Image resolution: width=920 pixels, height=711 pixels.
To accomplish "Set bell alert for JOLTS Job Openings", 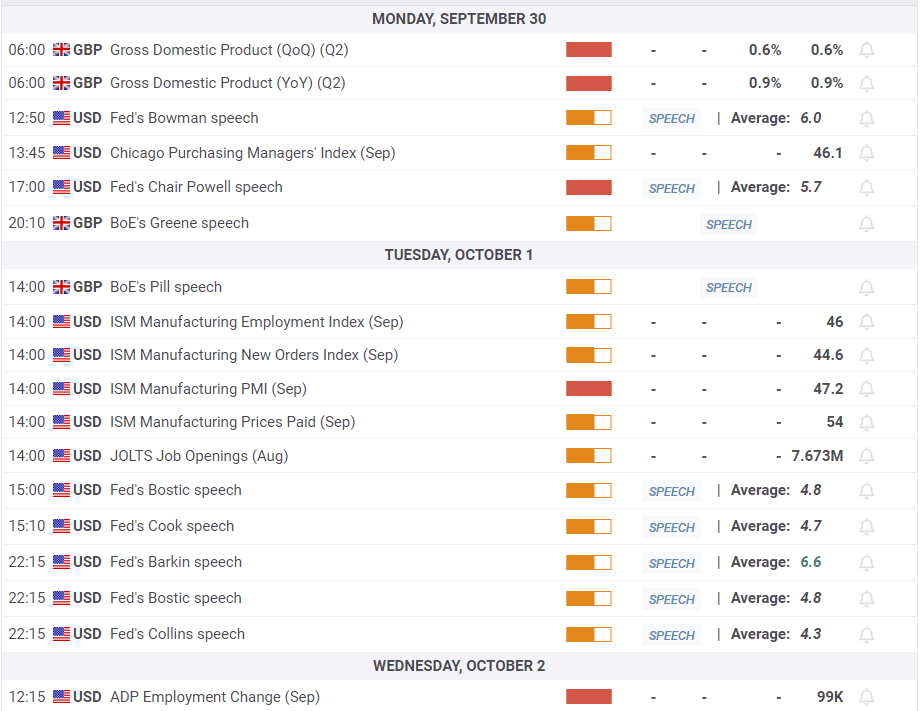I will point(867,456).
